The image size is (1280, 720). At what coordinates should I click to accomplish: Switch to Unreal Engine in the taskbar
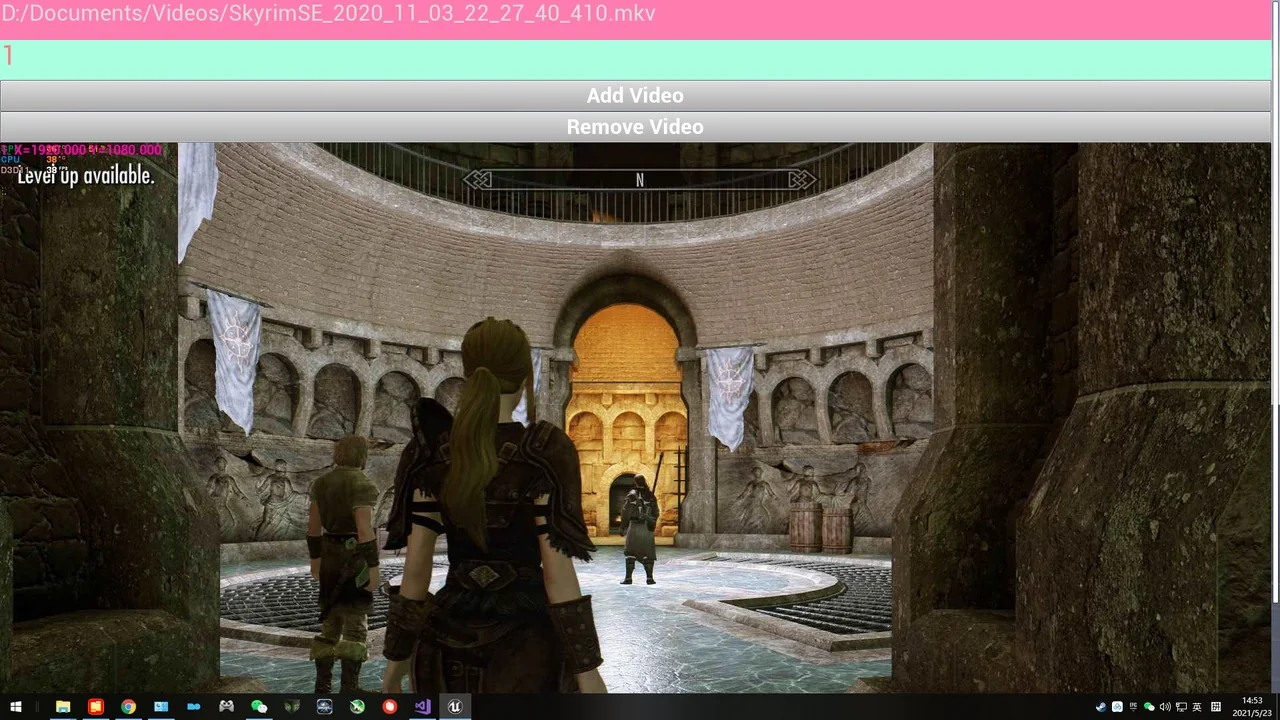455,707
